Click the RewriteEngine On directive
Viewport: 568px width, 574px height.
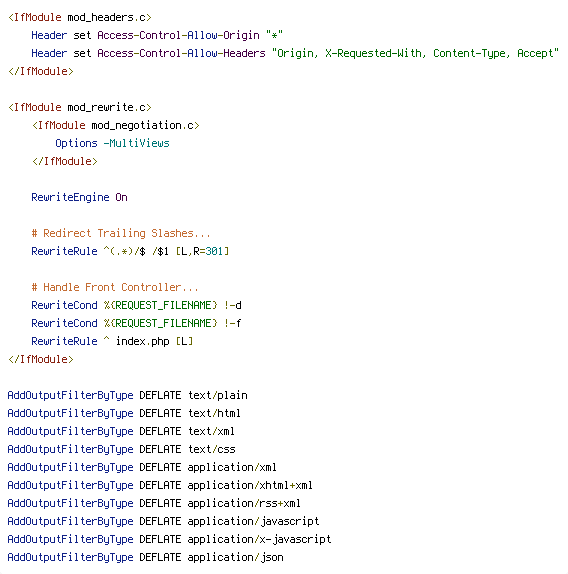click(x=79, y=197)
